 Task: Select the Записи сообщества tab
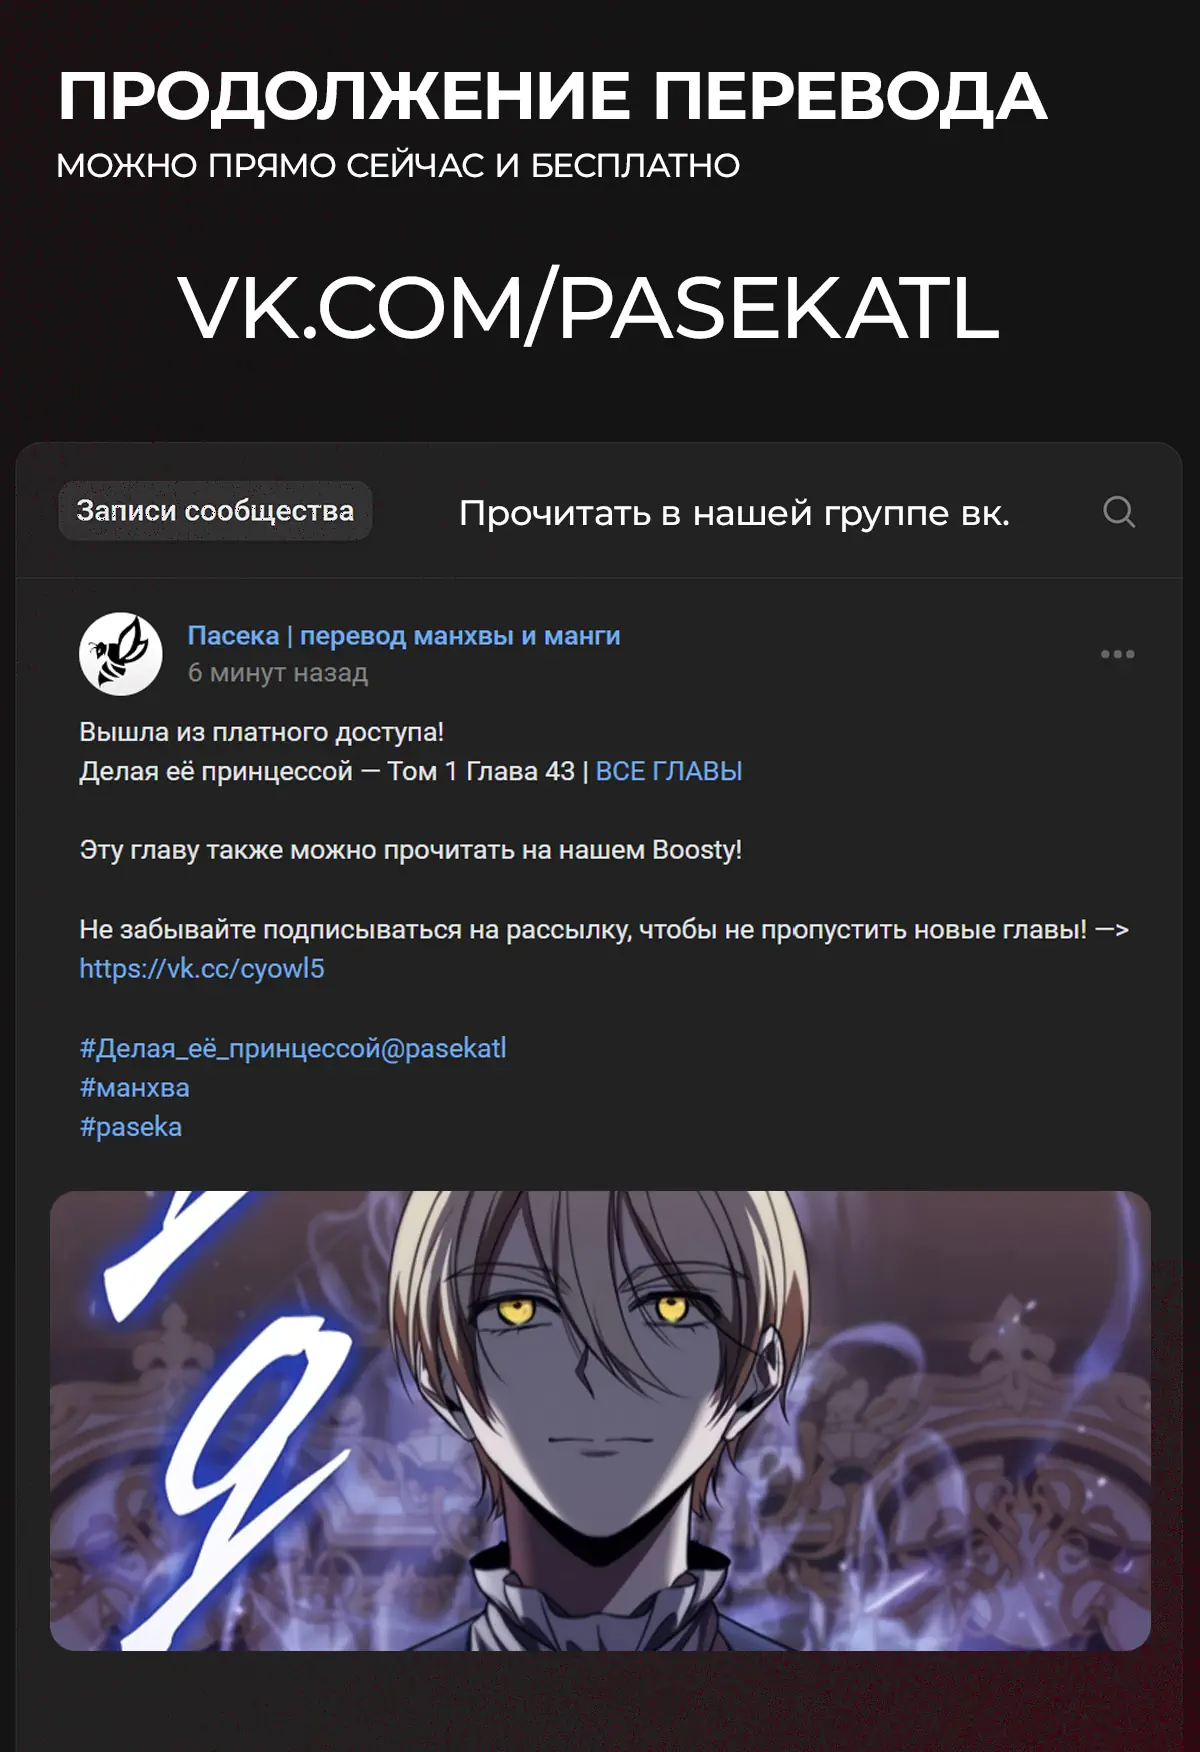(x=215, y=511)
